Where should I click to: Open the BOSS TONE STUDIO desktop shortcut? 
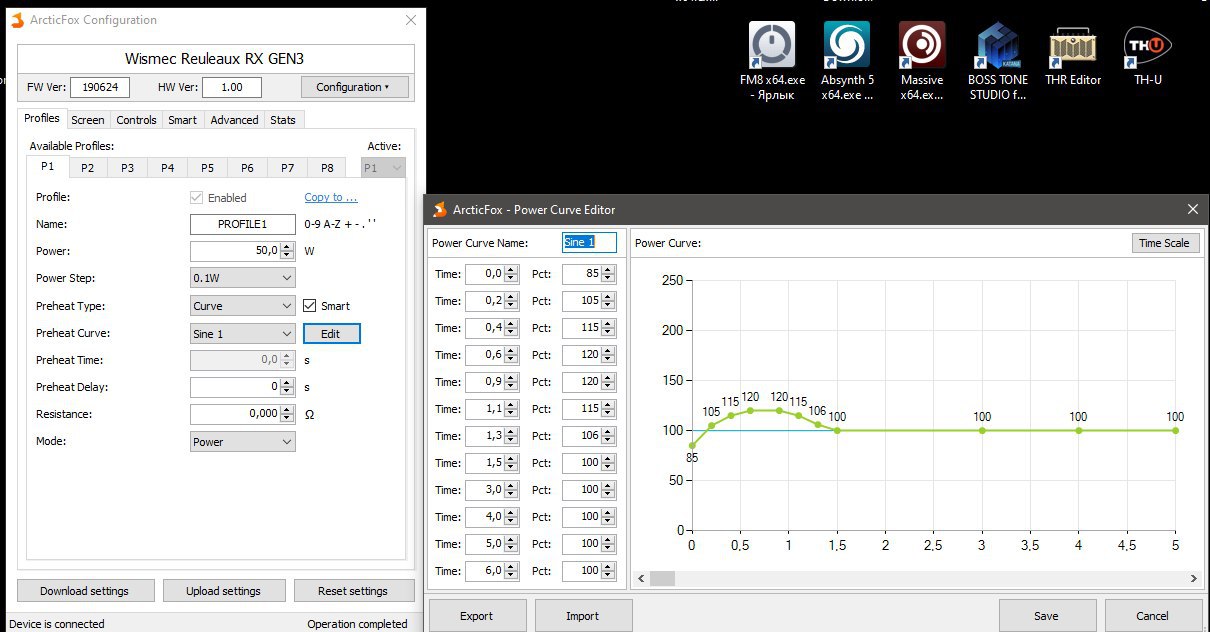(x=998, y=61)
